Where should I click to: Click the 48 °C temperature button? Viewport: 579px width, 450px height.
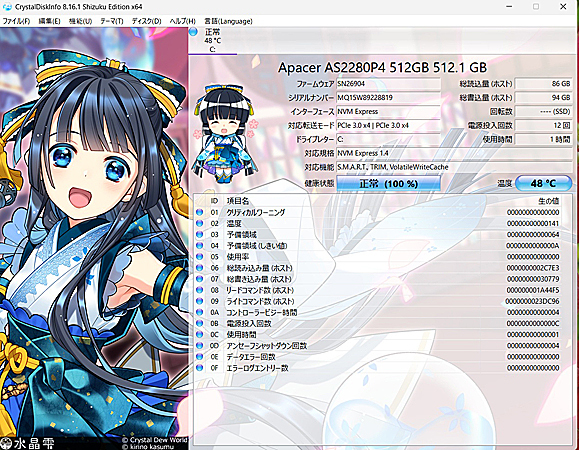click(543, 183)
